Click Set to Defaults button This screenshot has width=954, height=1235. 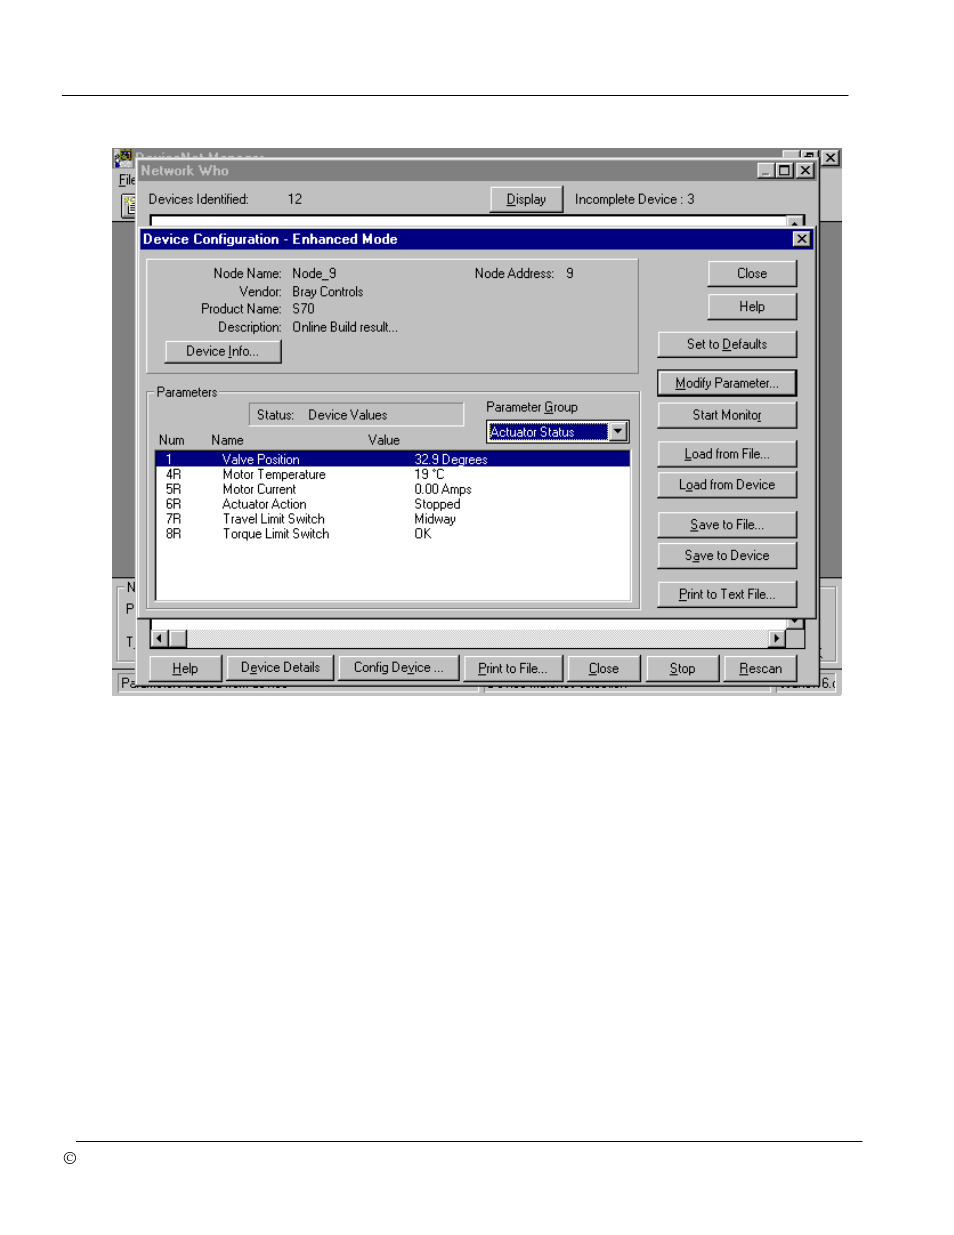click(x=727, y=344)
